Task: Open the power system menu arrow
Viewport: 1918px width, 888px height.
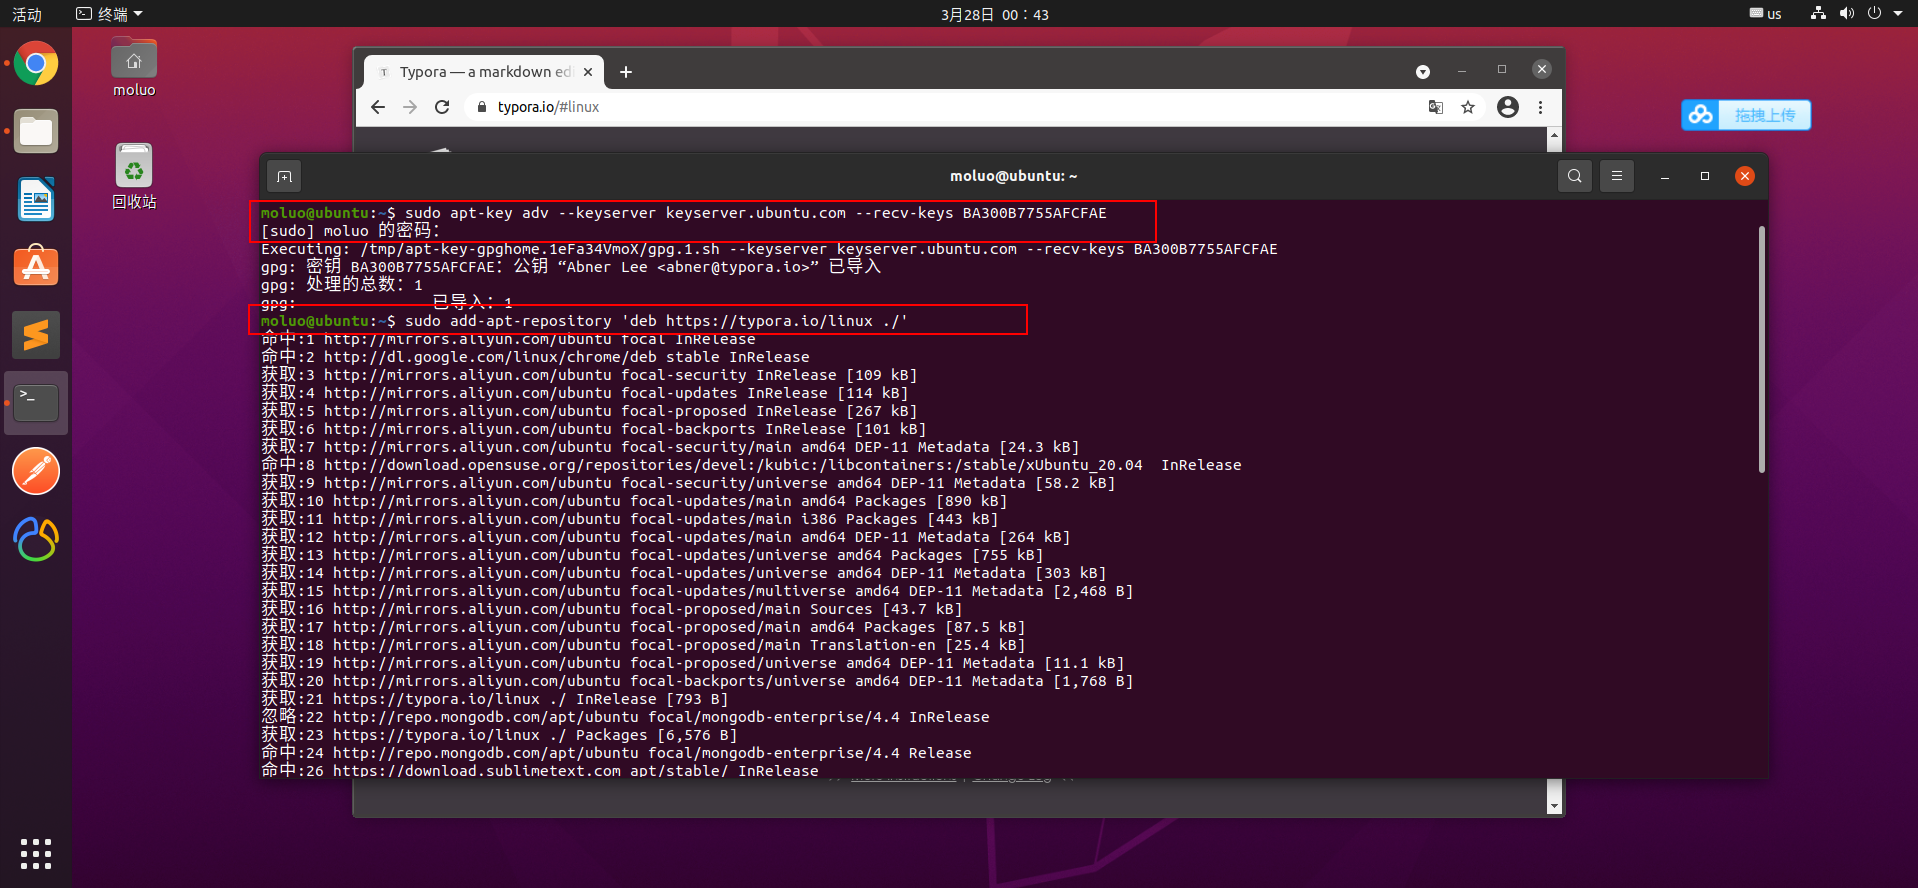Action: tap(1898, 14)
